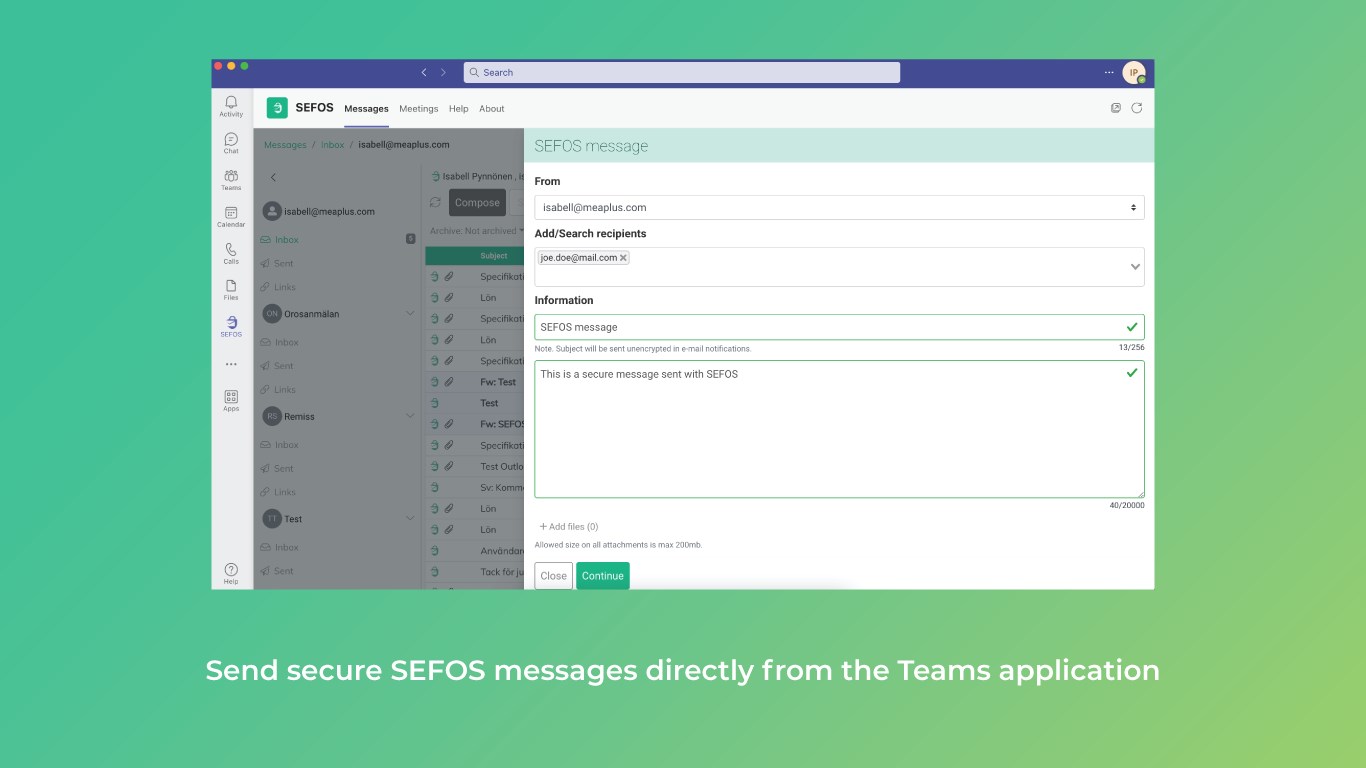Open the Activity bell in Teams sidebar
The width and height of the screenshot is (1366, 768).
click(x=231, y=106)
